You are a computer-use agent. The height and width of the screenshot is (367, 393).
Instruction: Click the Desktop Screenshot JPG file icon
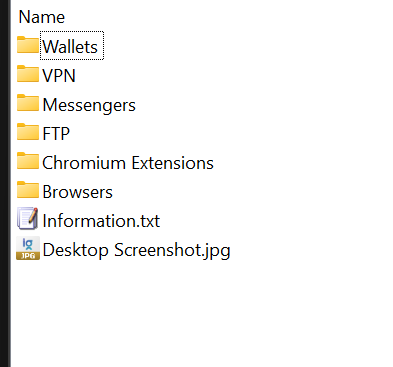click(x=28, y=248)
